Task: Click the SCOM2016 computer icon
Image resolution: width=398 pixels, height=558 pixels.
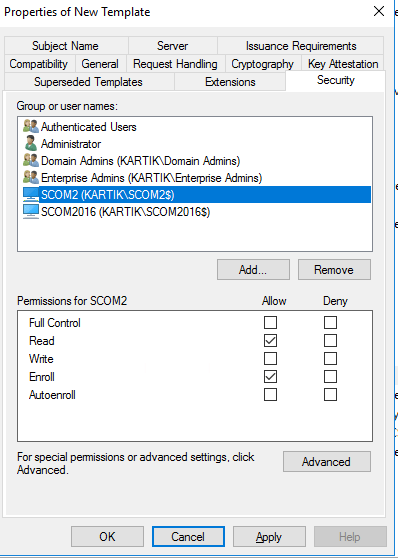Action: tap(31, 212)
